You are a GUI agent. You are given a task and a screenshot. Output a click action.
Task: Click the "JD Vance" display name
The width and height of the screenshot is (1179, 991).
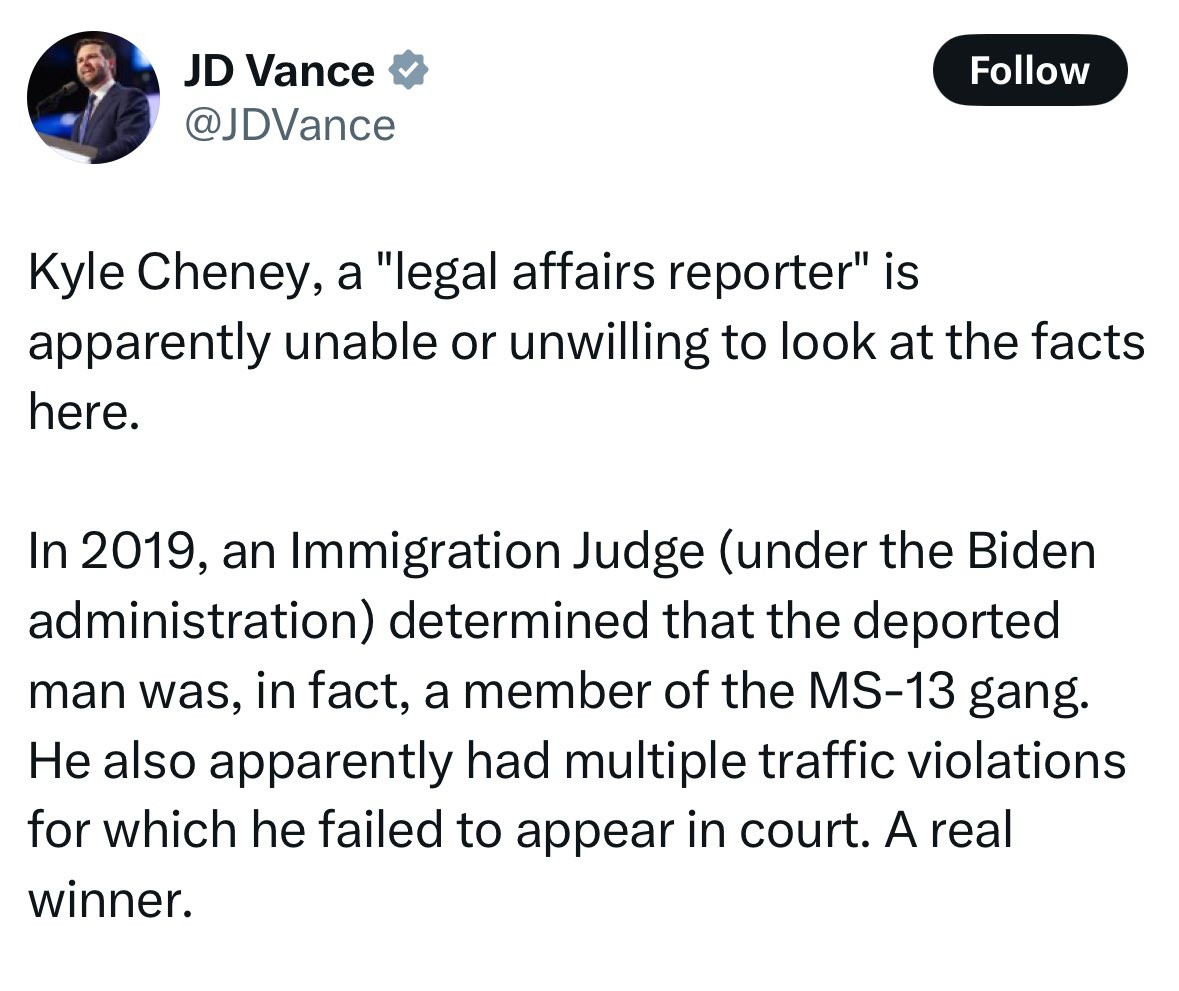278,71
